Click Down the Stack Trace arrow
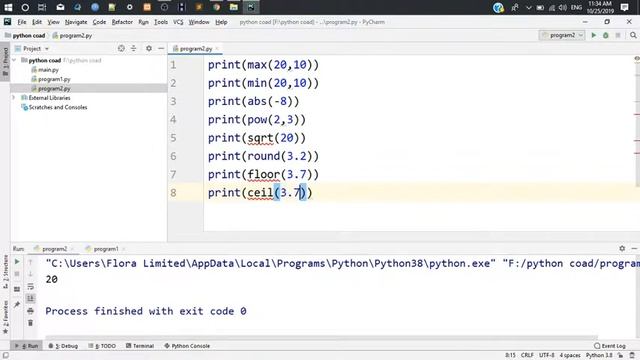The height and width of the screenshot is (360, 640). [x=31, y=274]
